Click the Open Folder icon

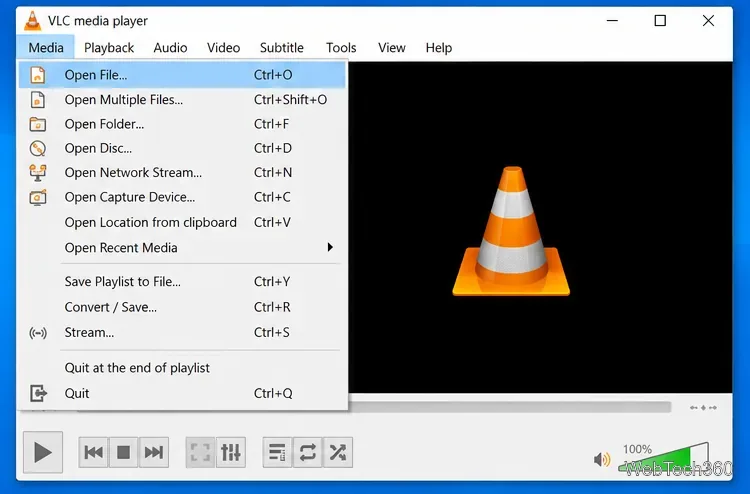[38, 124]
